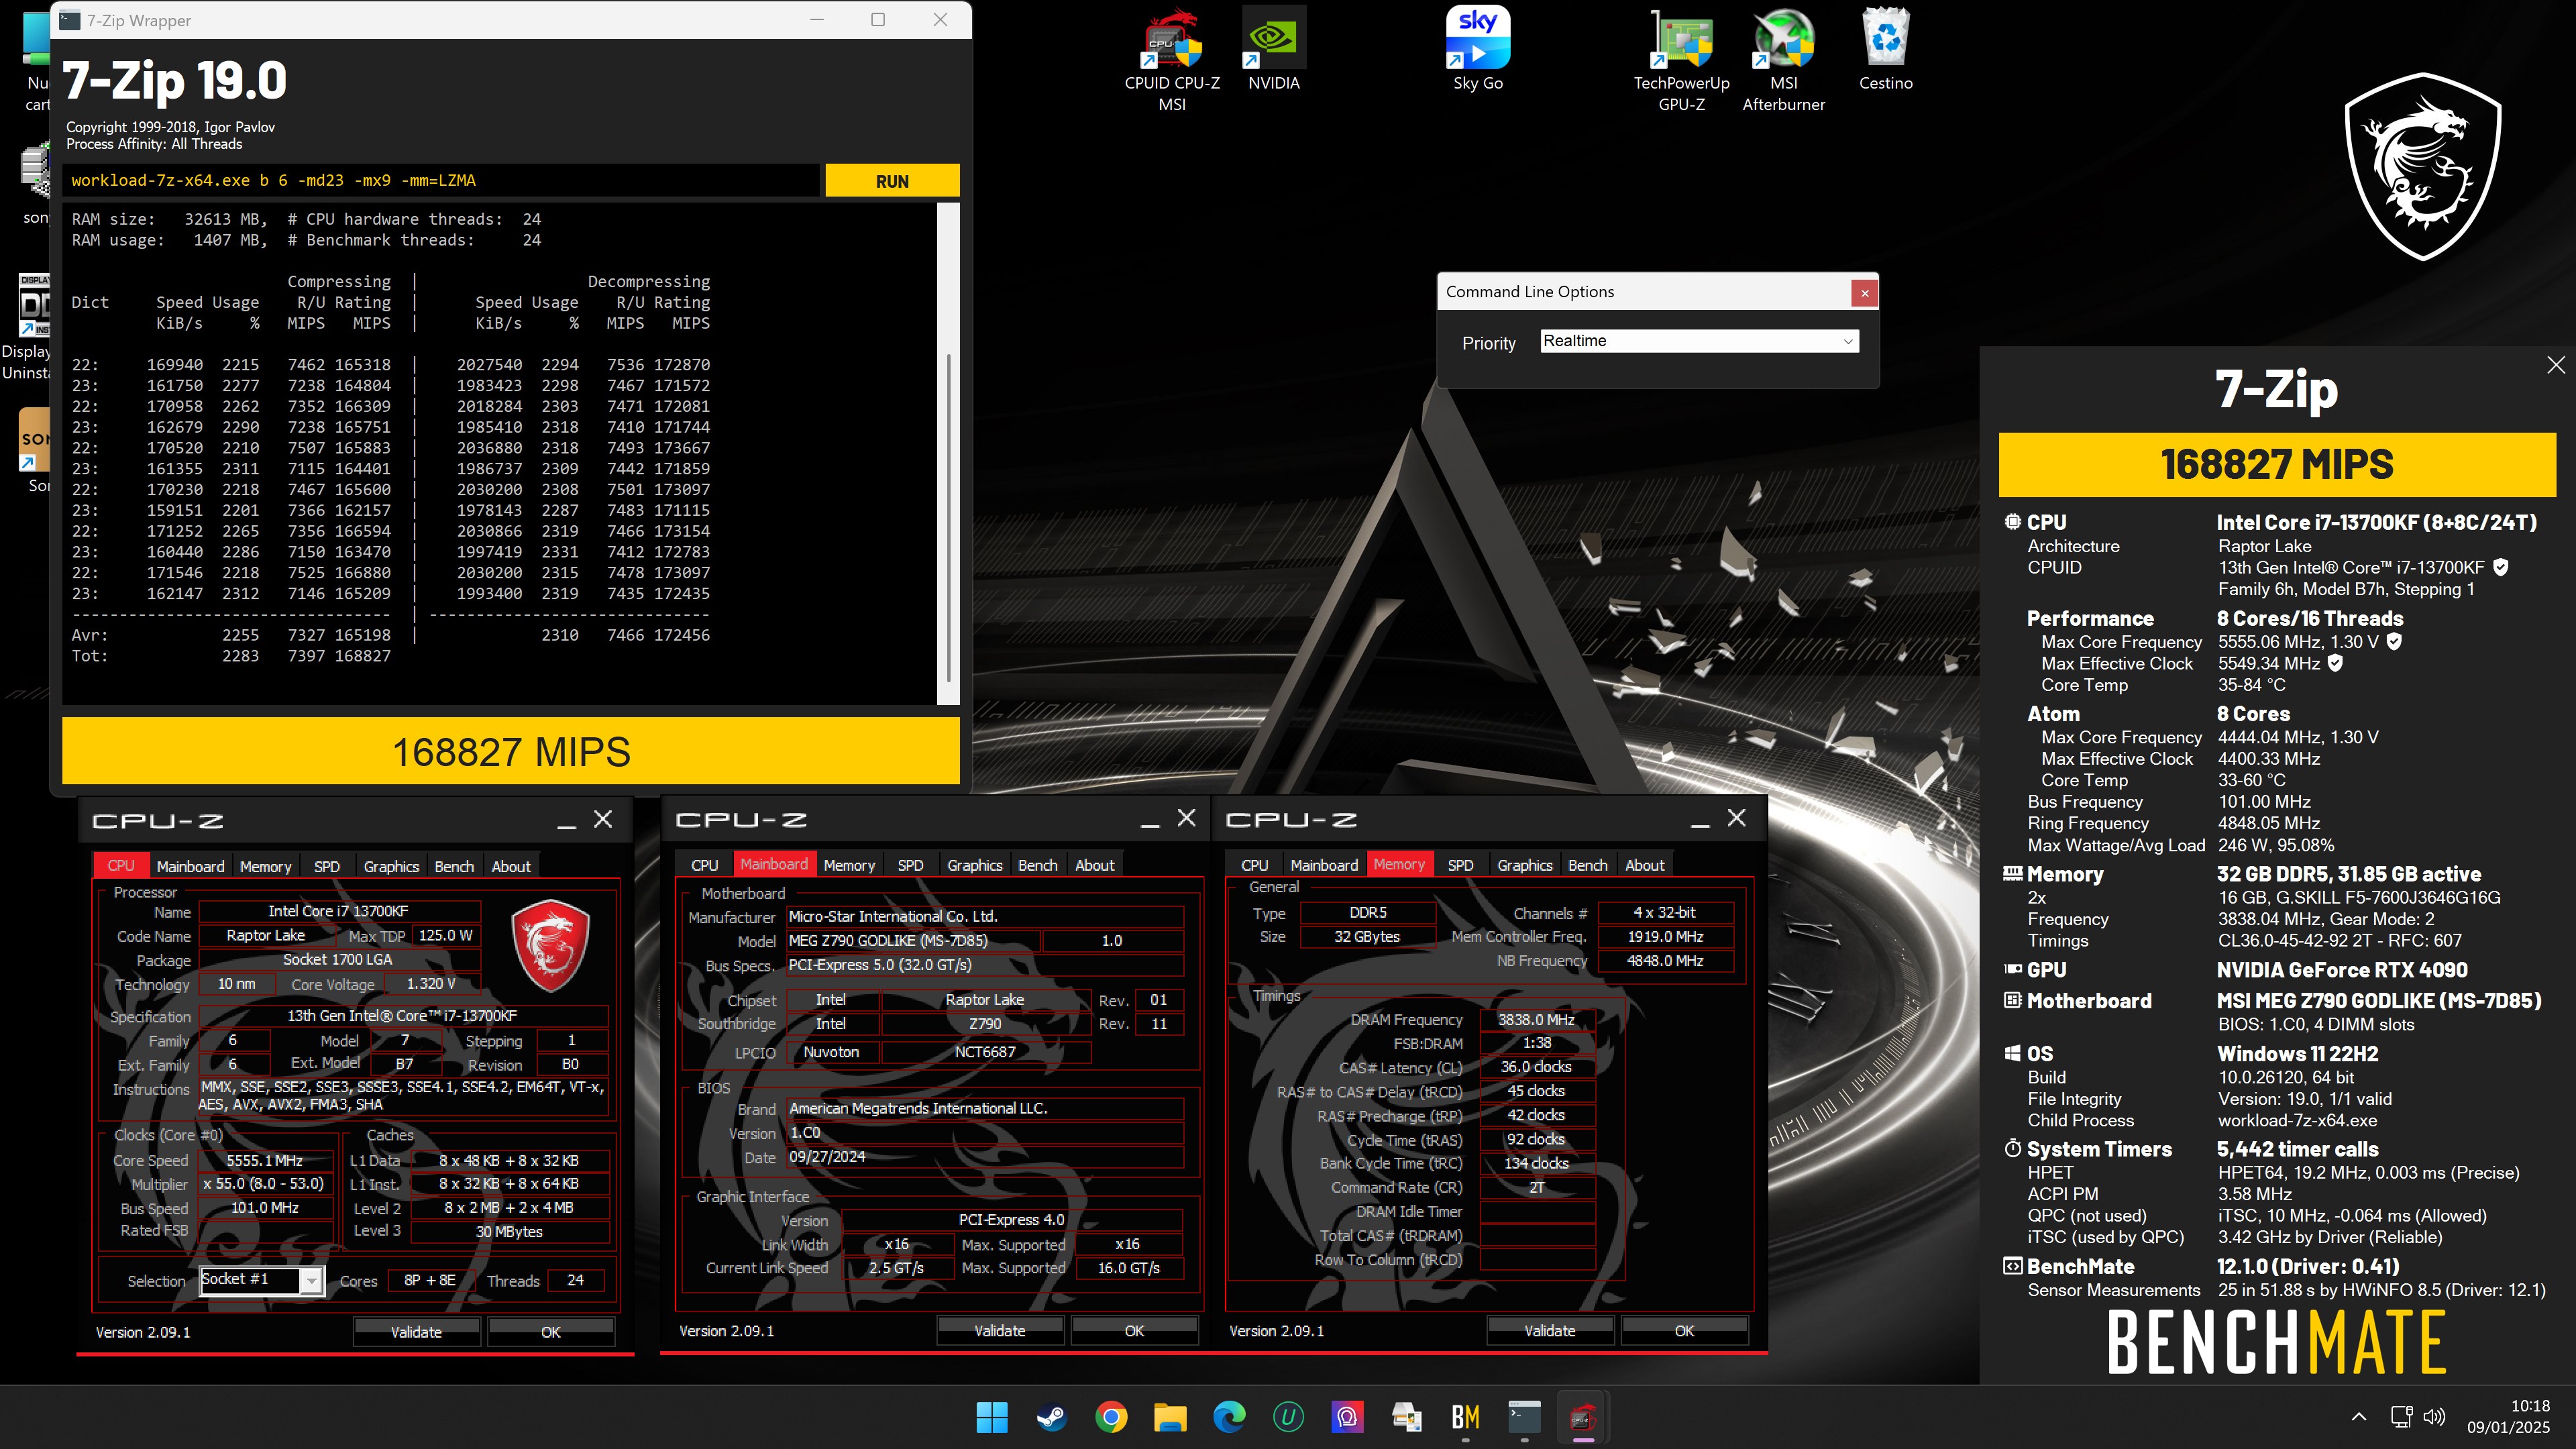Open the purple square taskbar app icon
Viewport: 2576px width, 1449px height.
(1347, 1417)
